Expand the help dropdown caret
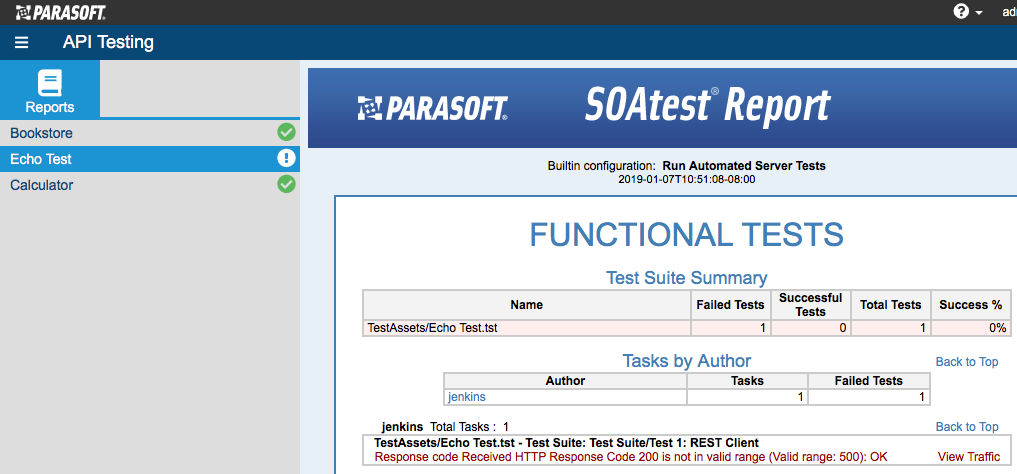Viewport: 1017px width, 474px height. click(x=979, y=13)
